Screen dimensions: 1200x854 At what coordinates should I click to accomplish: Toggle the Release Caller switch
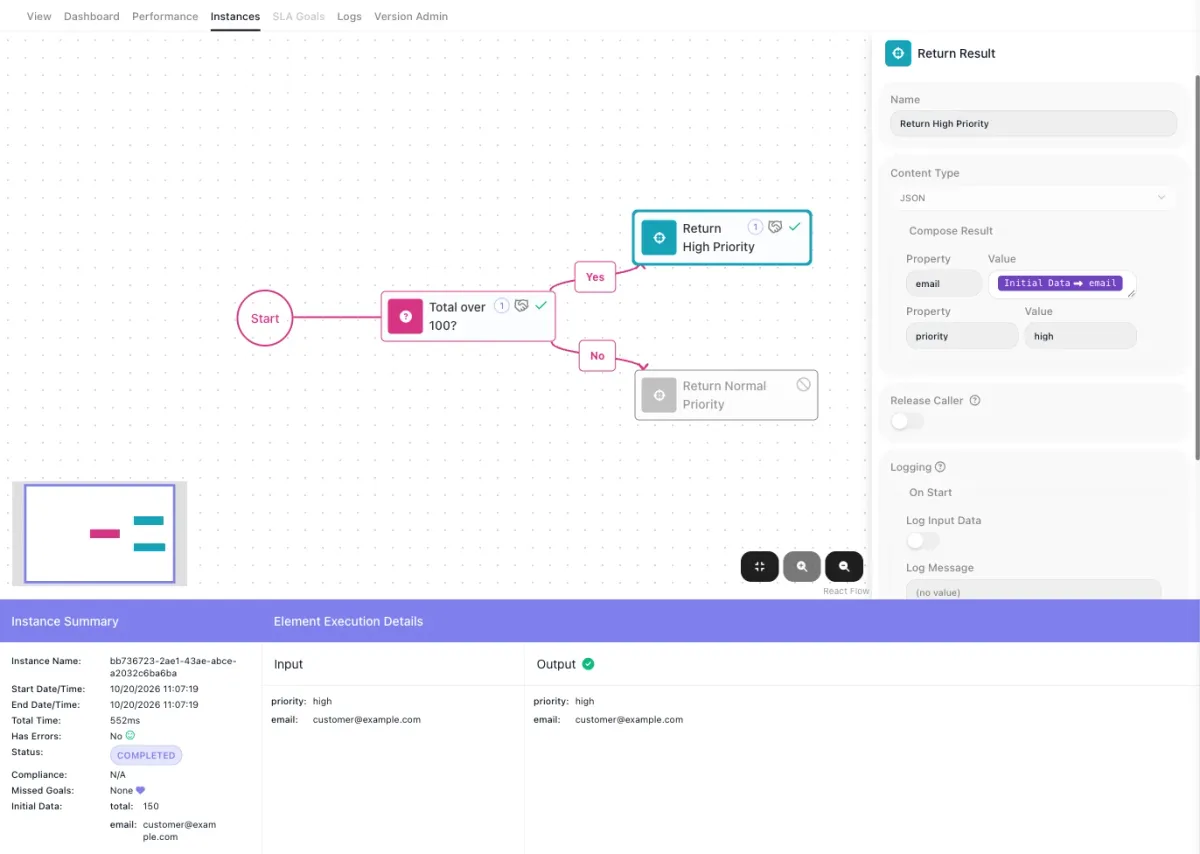(907, 421)
